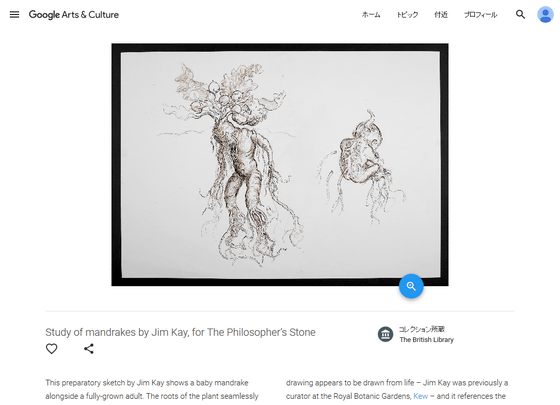Click the left description paragraph text
This screenshot has width=560, height=405.
click(152, 390)
